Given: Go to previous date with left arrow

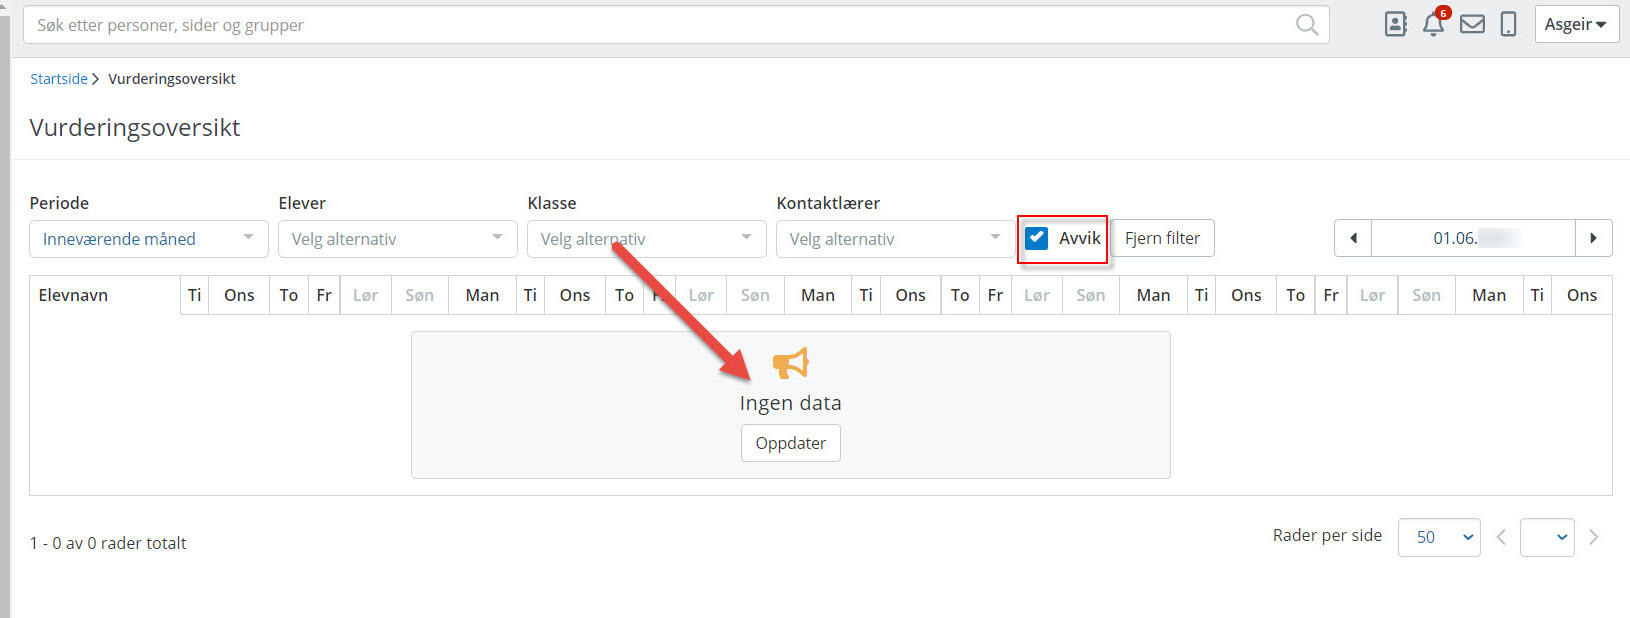Looking at the screenshot, I should tap(1353, 238).
